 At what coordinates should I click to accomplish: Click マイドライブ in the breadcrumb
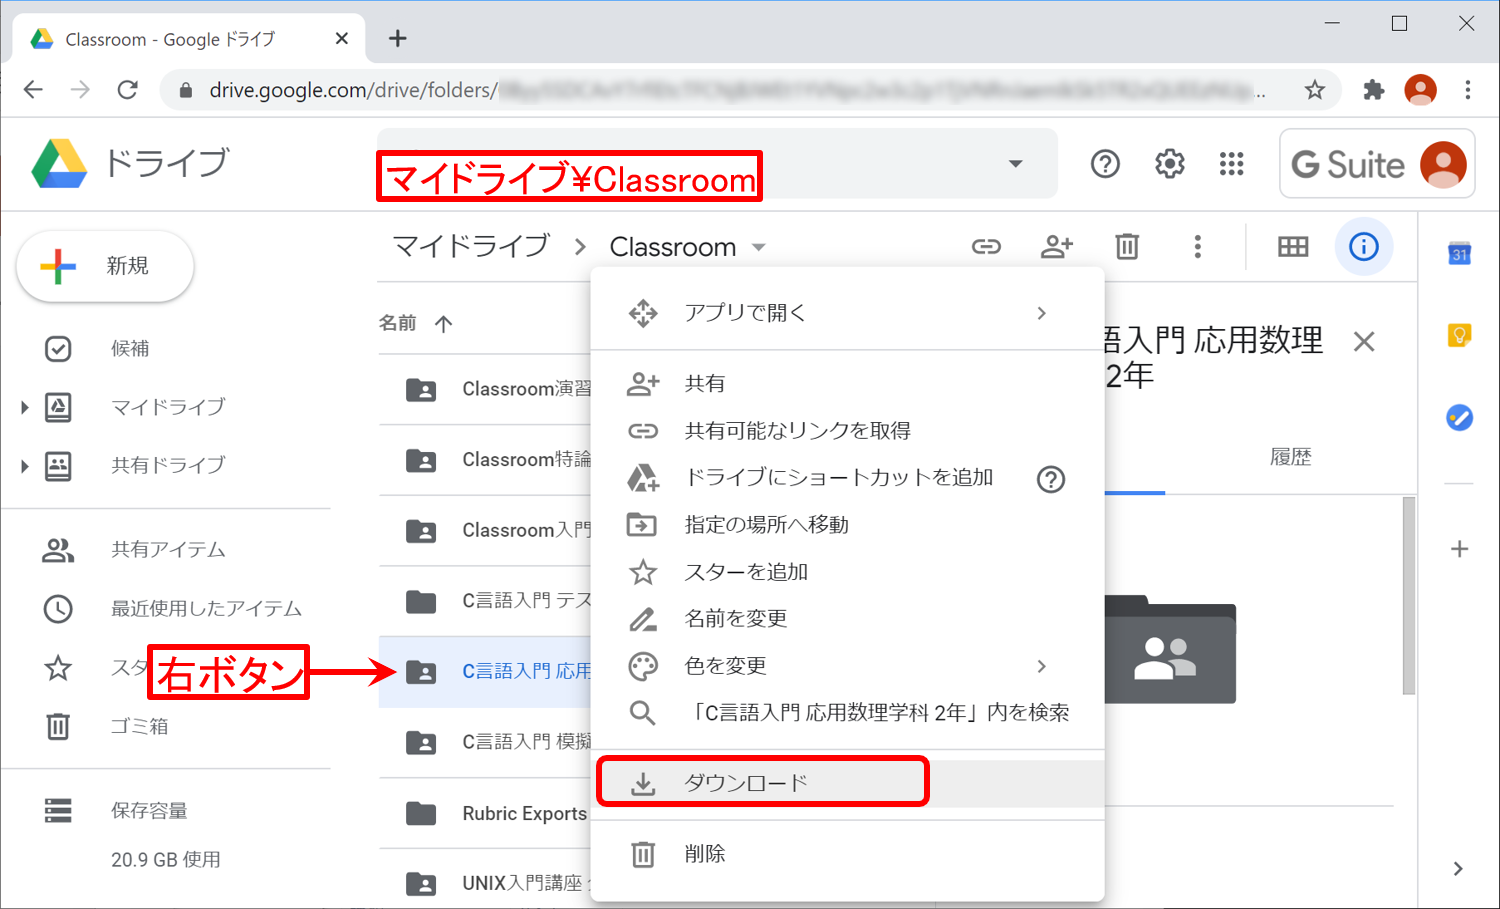coord(471,246)
